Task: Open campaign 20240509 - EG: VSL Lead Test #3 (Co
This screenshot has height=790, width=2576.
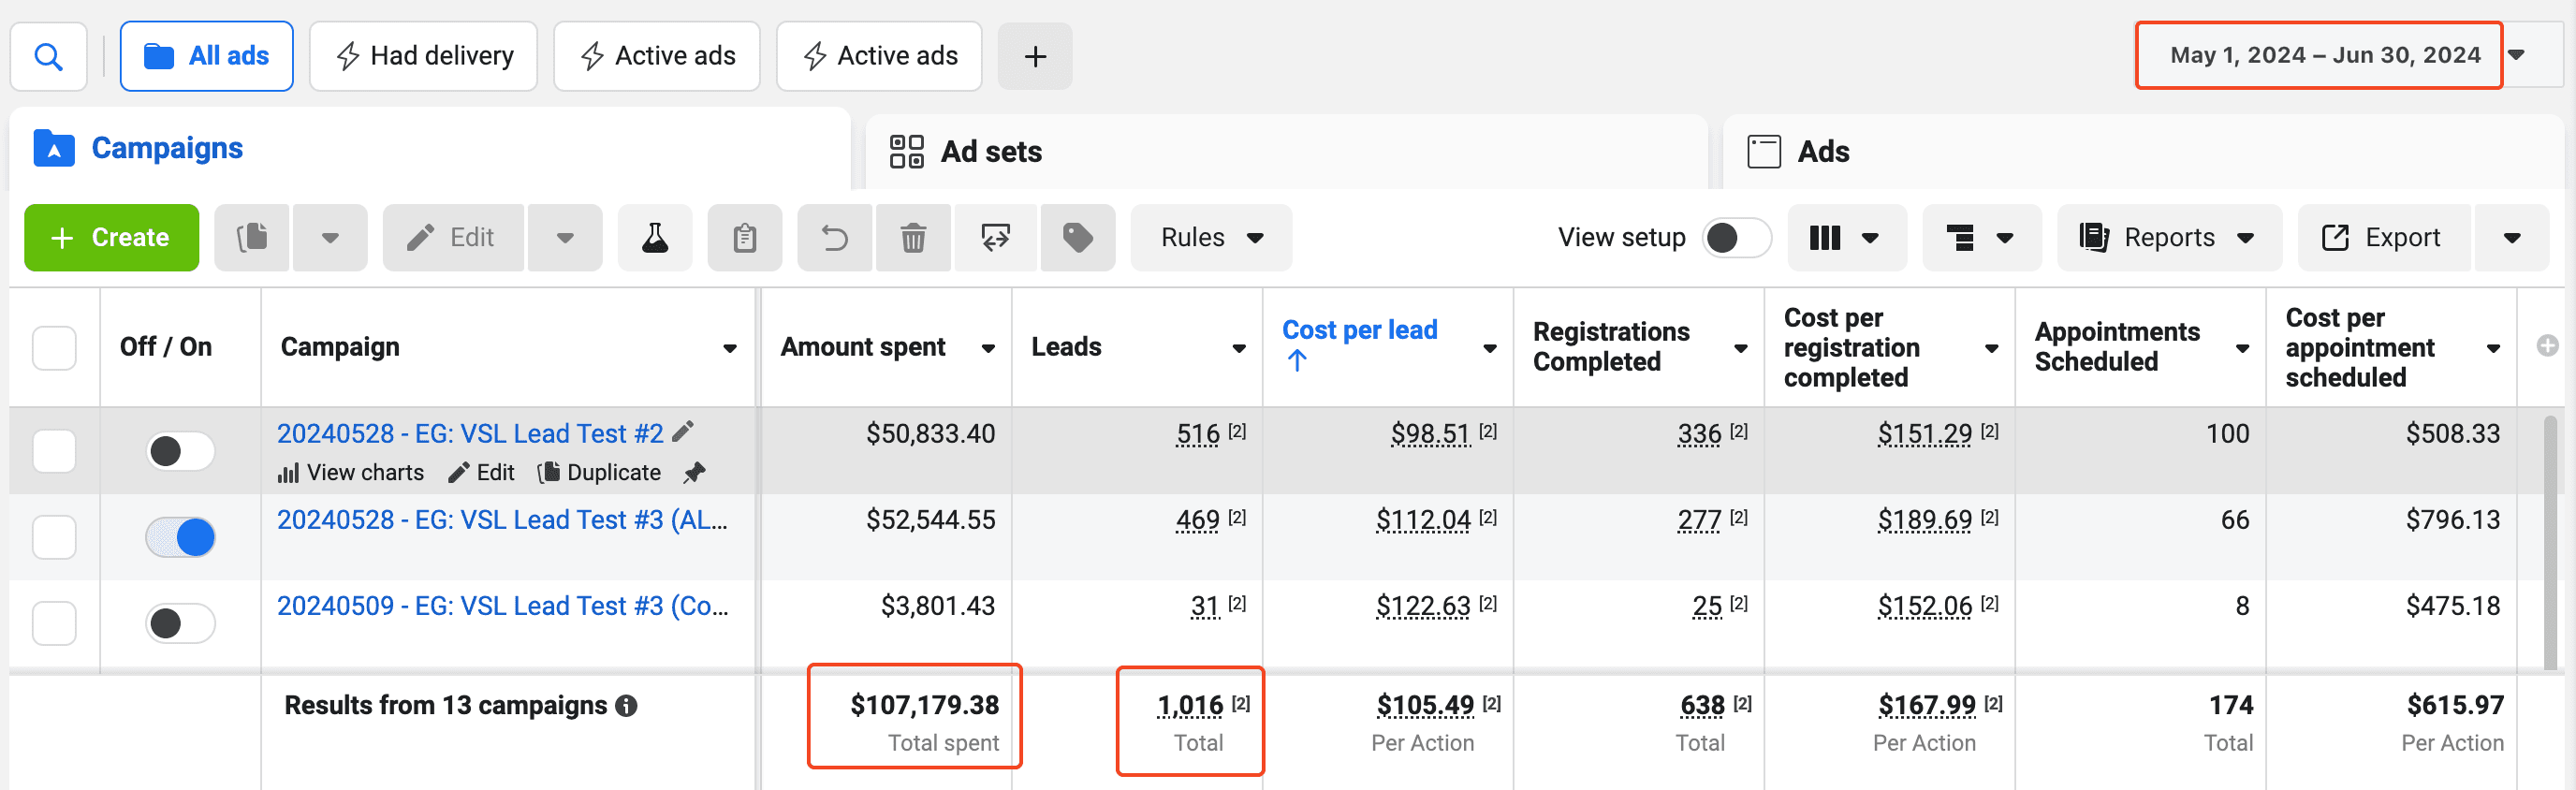Action: tap(502, 606)
